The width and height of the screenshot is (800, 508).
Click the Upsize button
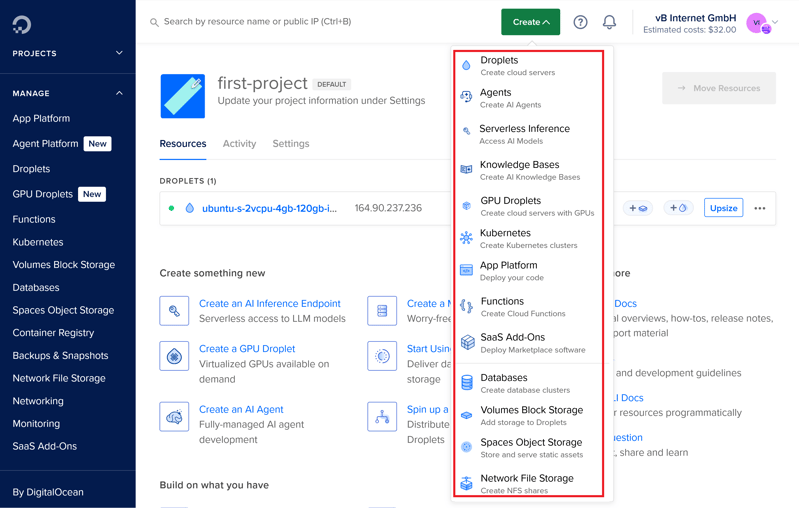click(x=723, y=208)
